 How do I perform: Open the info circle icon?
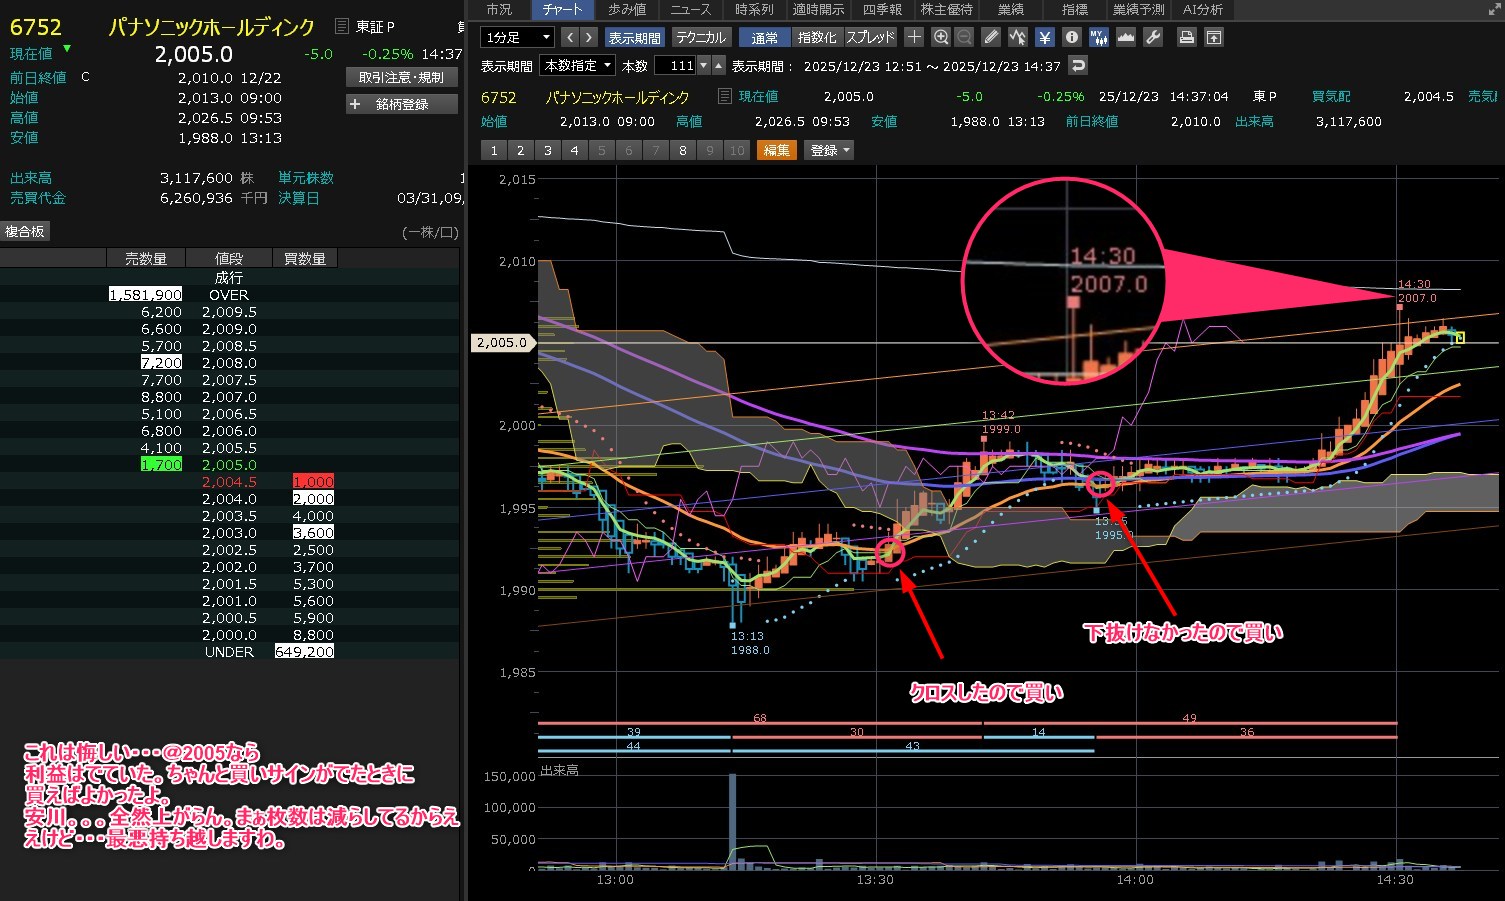pos(1071,37)
